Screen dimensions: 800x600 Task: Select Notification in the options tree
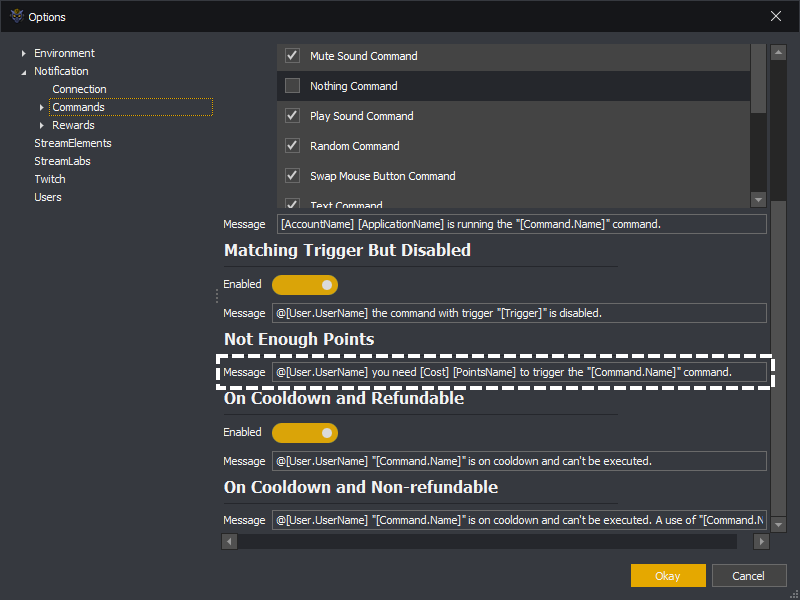click(61, 71)
